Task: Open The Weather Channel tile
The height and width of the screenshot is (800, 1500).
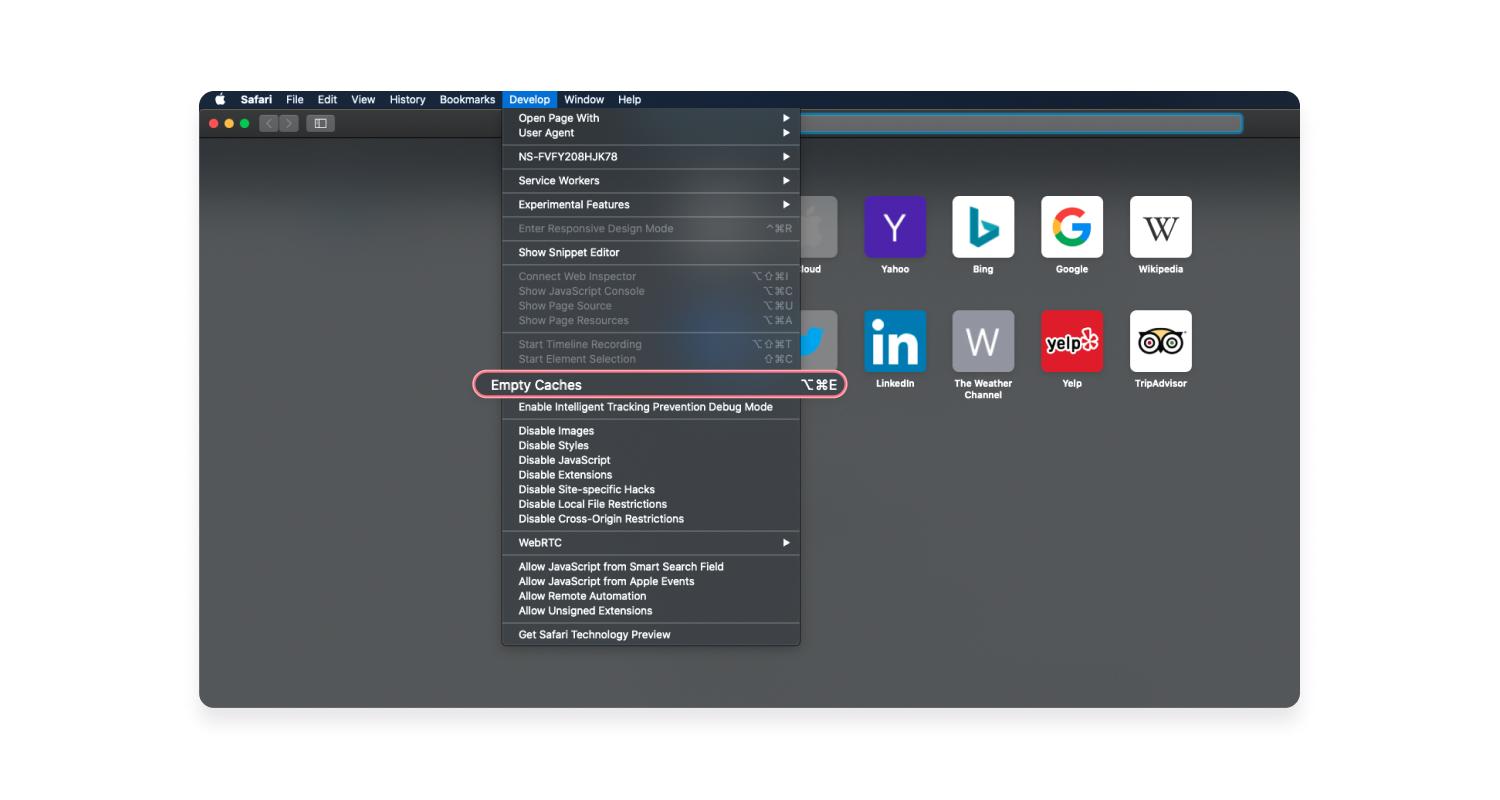Action: point(983,341)
